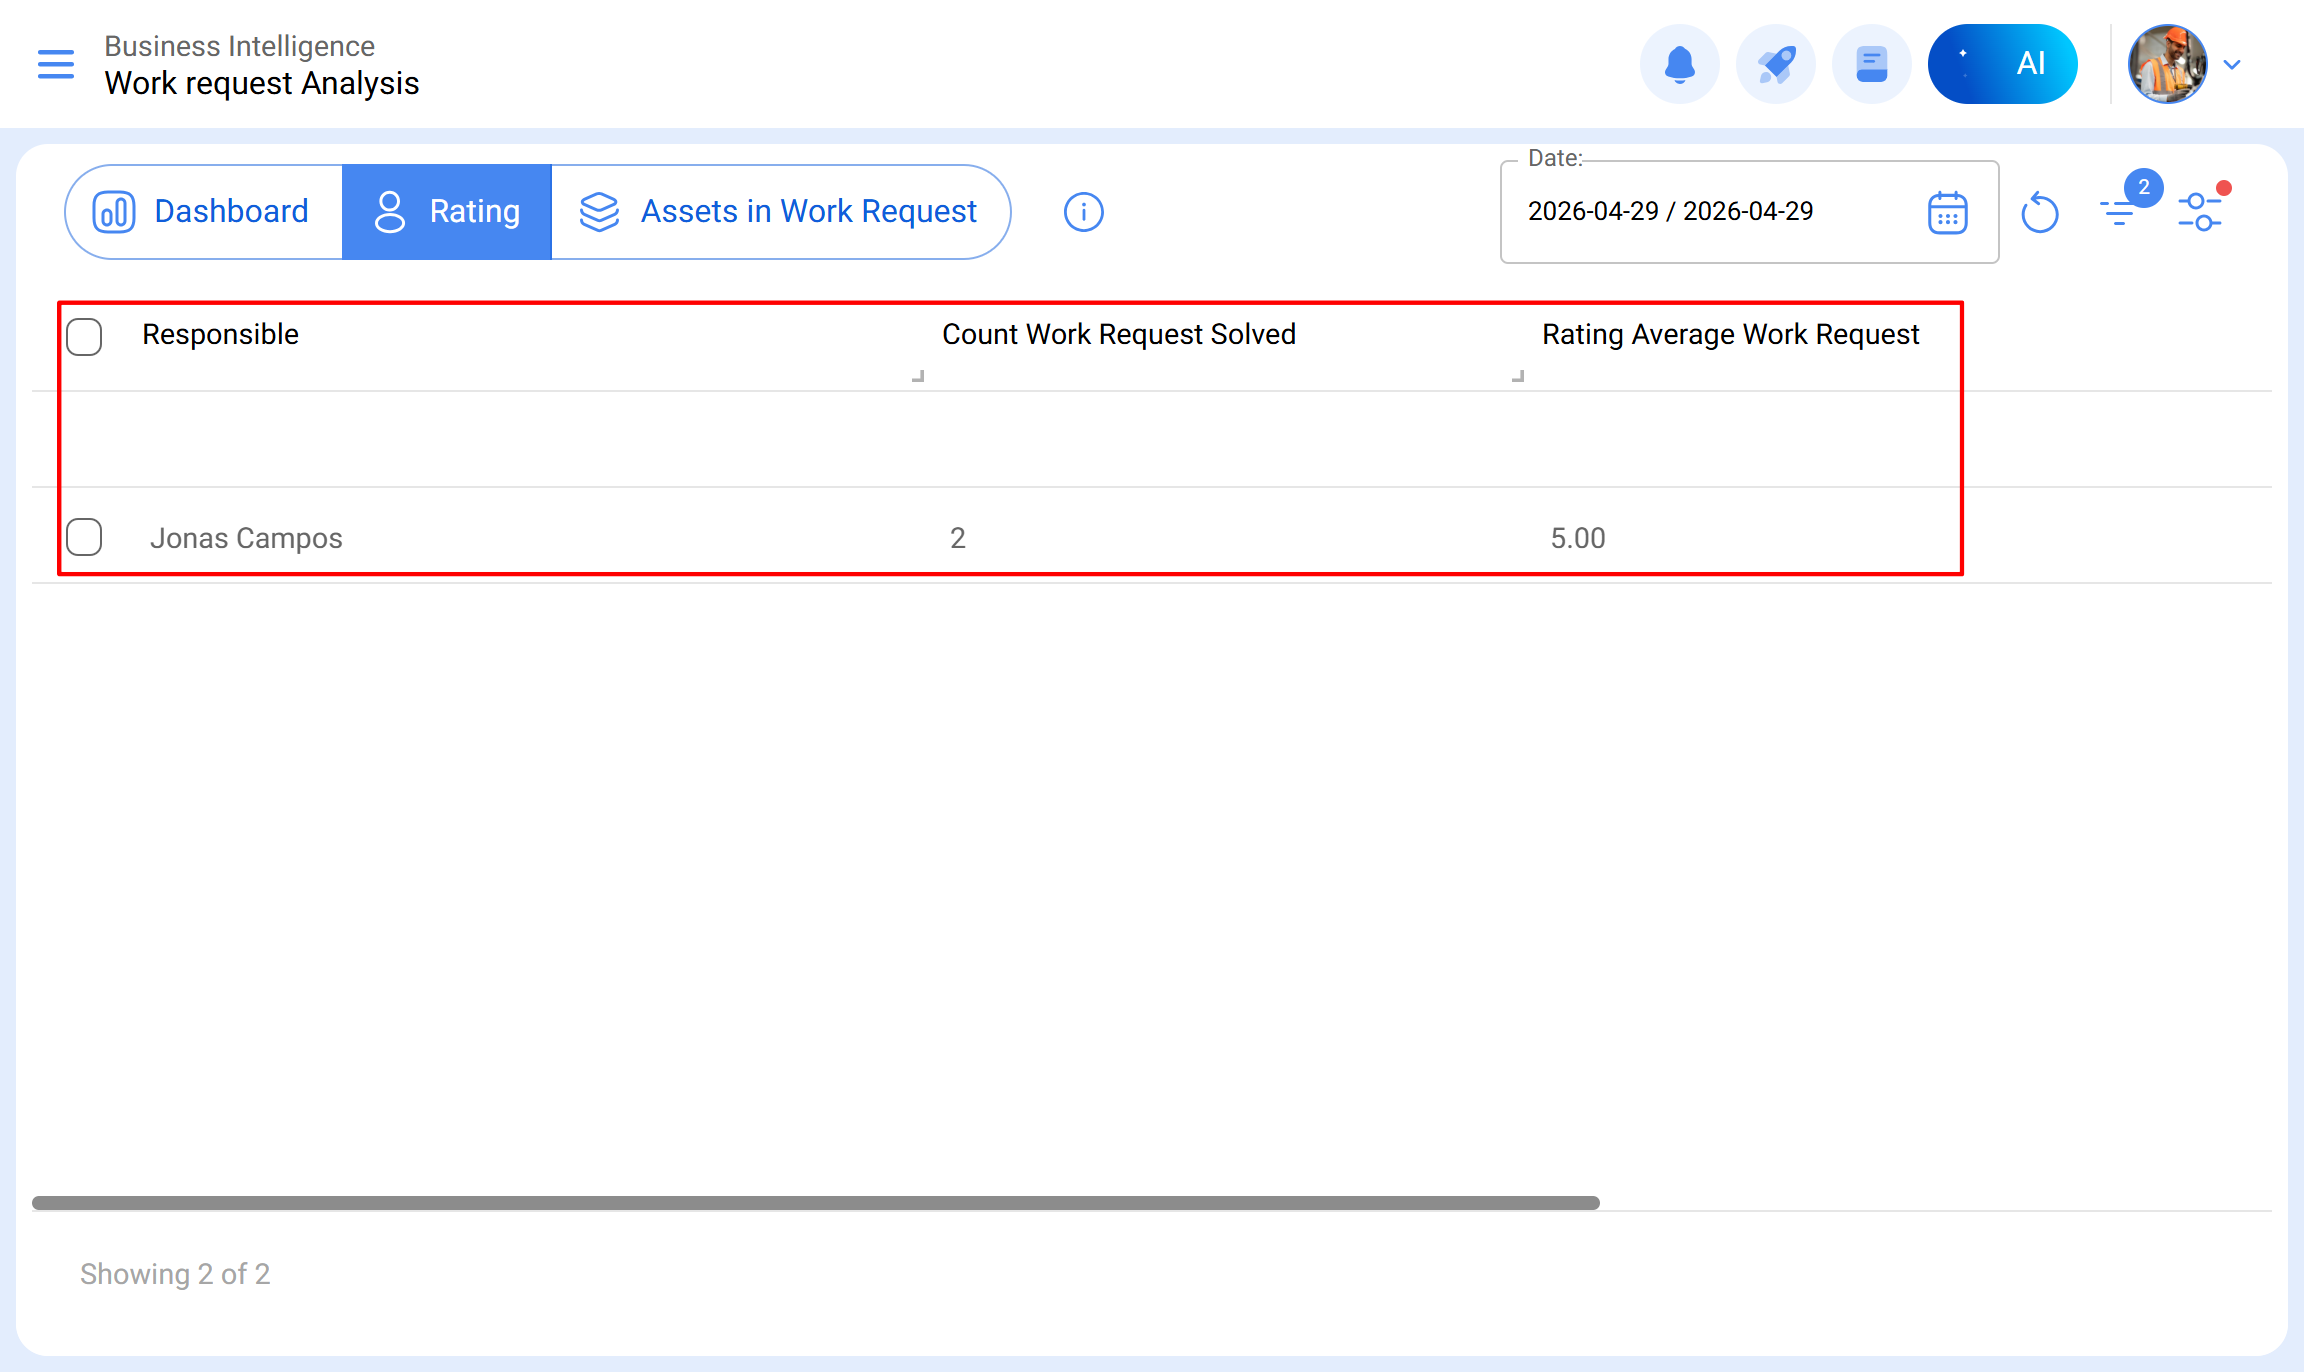
Task: Open the document notes icon
Action: pos(1871,64)
